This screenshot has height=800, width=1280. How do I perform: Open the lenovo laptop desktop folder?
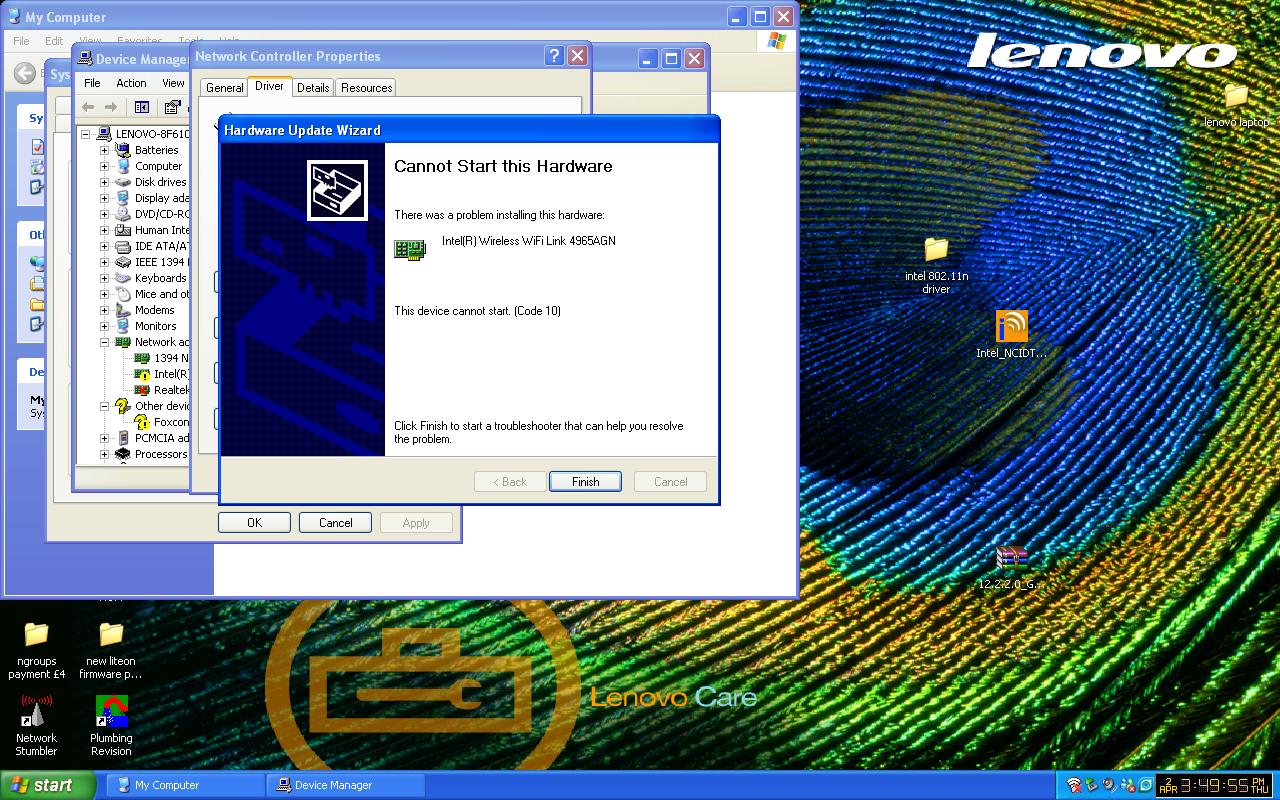[x=1236, y=104]
